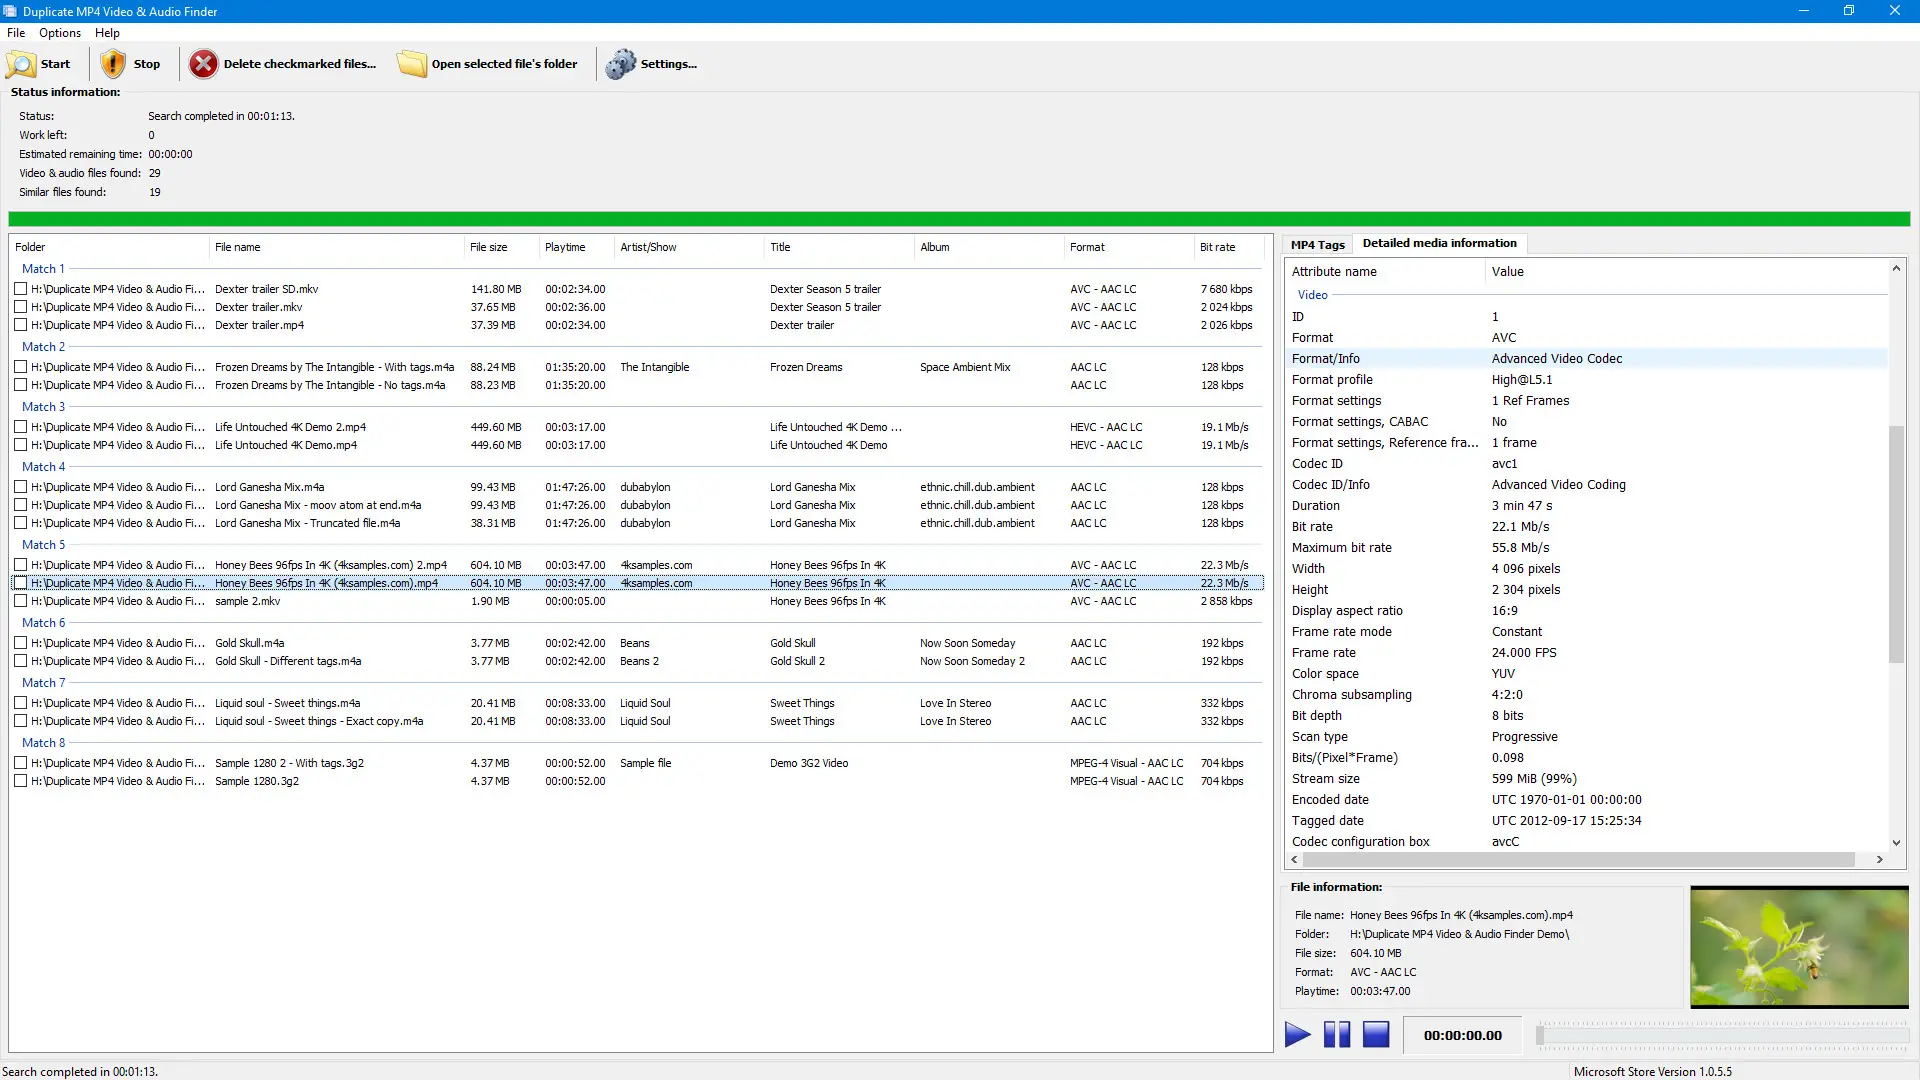
Task: Open the File menu
Action: click(16, 32)
